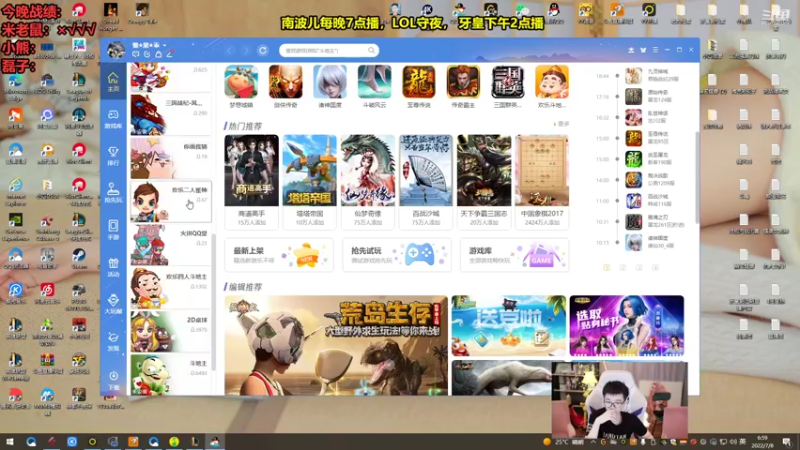Open the 送豆啦 promotional banner
The height and width of the screenshot is (450, 800).
[x=509, y=326]
